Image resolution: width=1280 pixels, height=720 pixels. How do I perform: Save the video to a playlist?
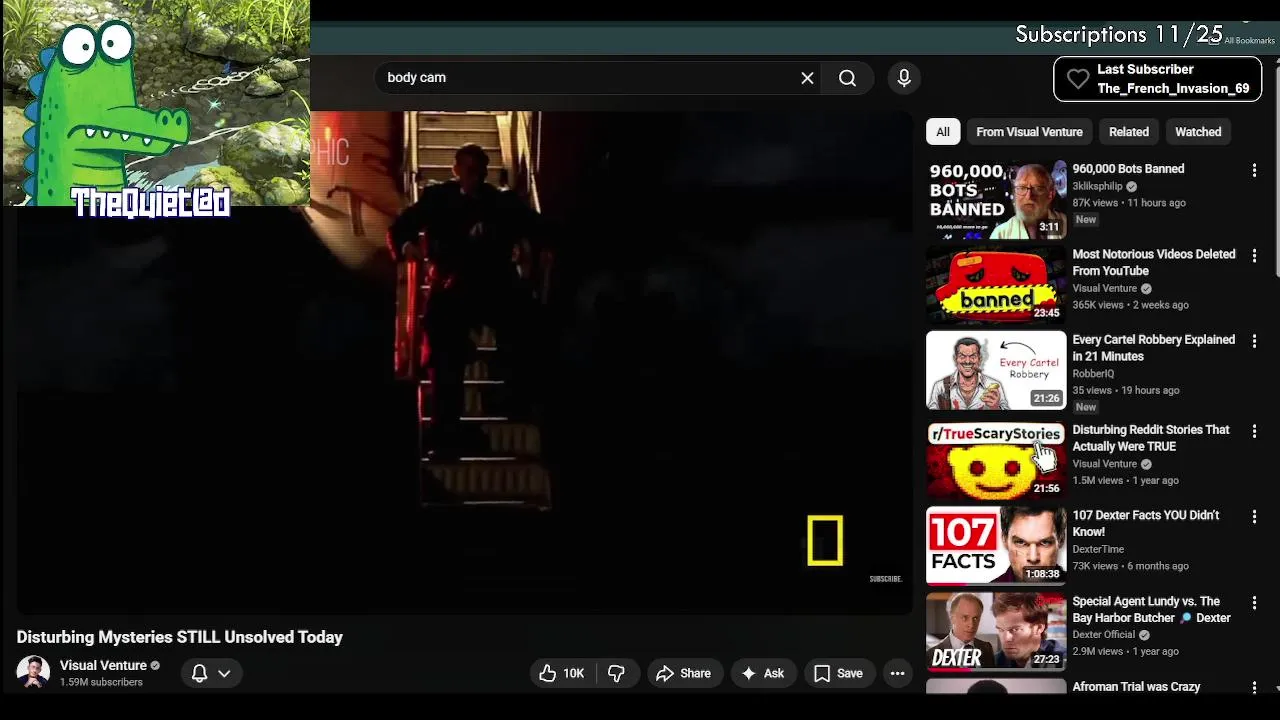click(838, 674)
